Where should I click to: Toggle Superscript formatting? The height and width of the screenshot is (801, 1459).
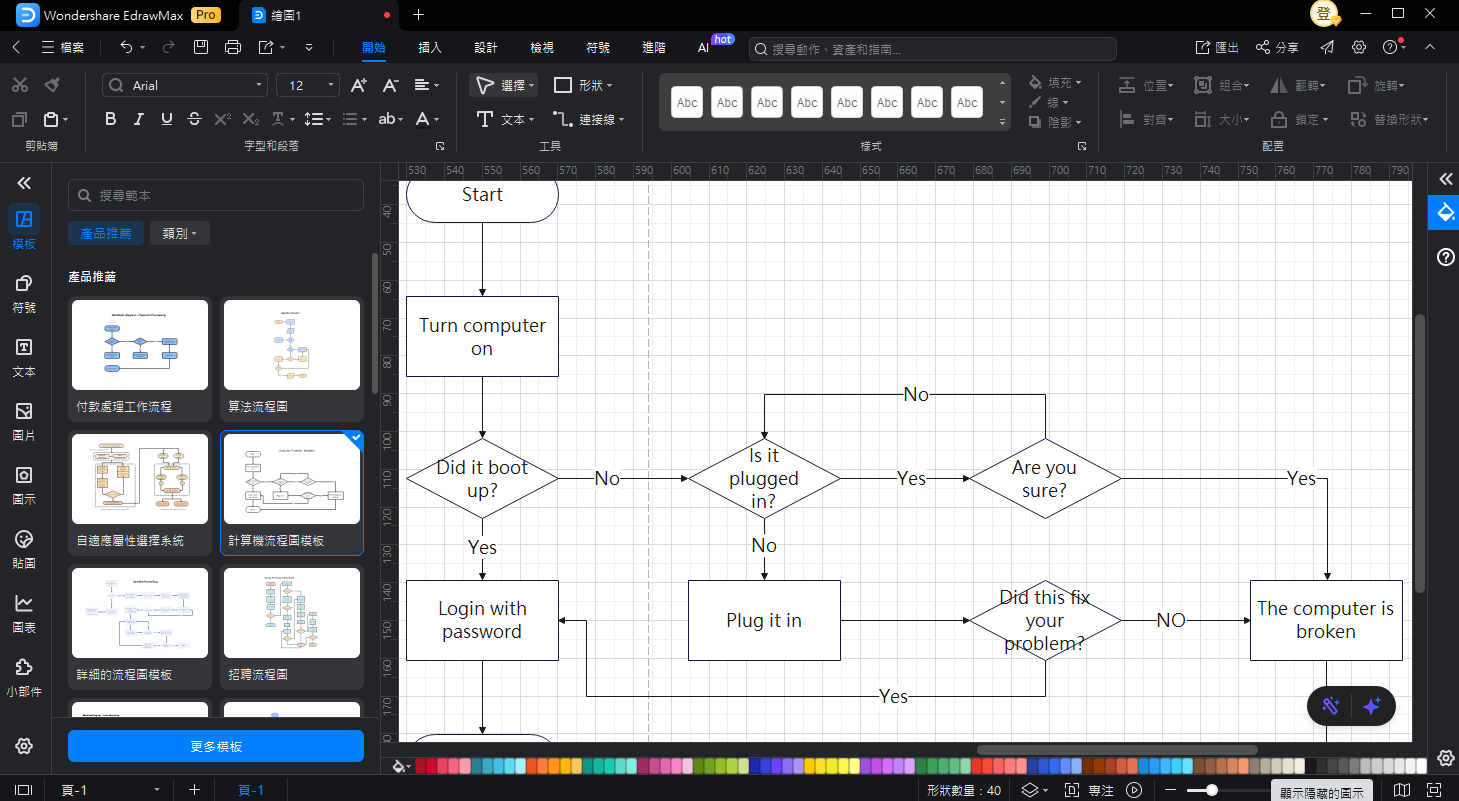click(x=223, y=119)
